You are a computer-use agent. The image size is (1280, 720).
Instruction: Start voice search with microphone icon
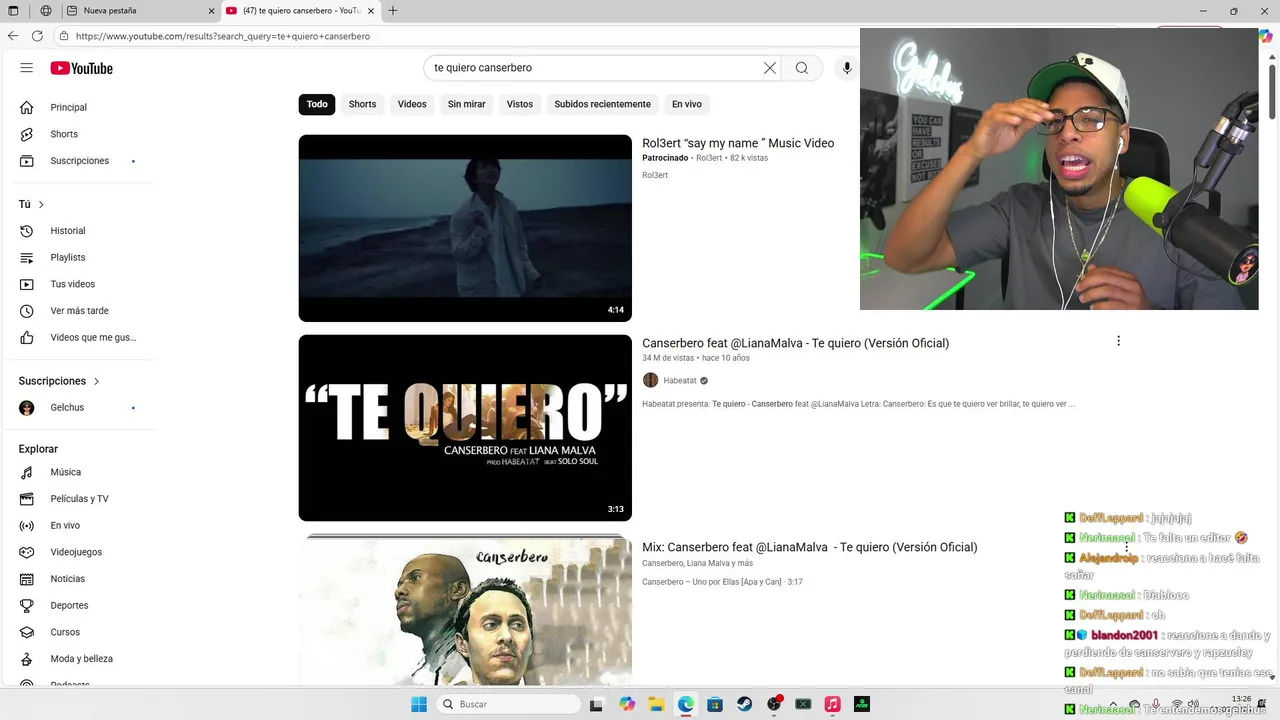847,68
